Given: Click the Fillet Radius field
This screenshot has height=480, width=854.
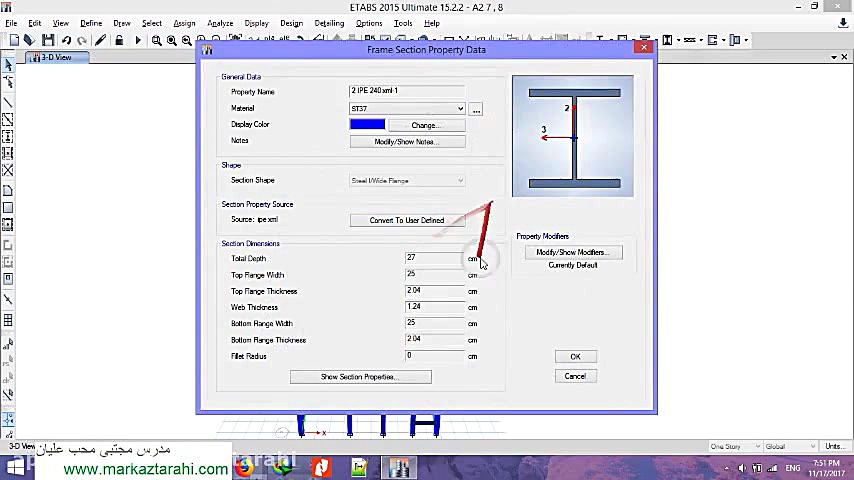Looking at the screenshot, I should [x=435, y=356].
